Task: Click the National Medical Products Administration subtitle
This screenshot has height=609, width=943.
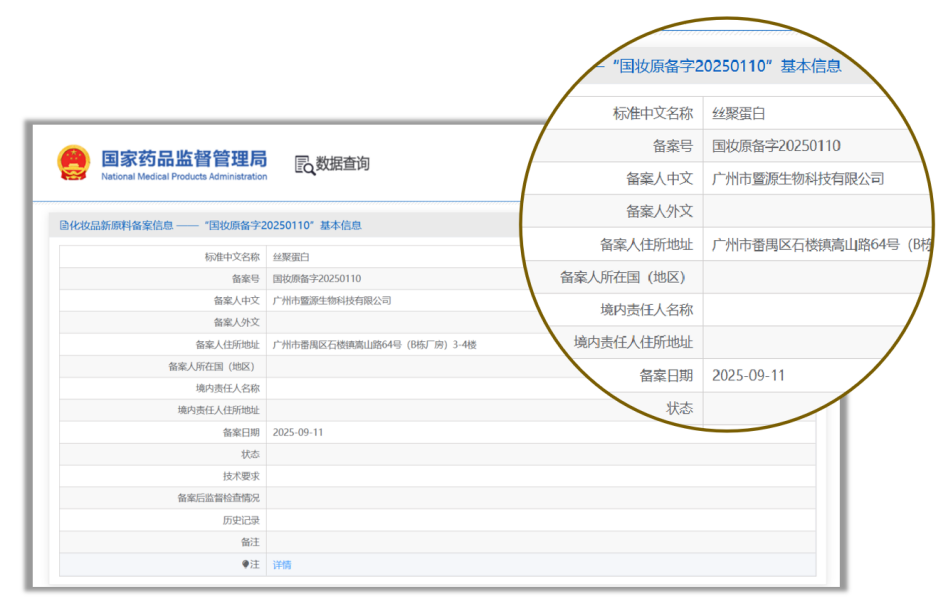Action: click(184, 177)
